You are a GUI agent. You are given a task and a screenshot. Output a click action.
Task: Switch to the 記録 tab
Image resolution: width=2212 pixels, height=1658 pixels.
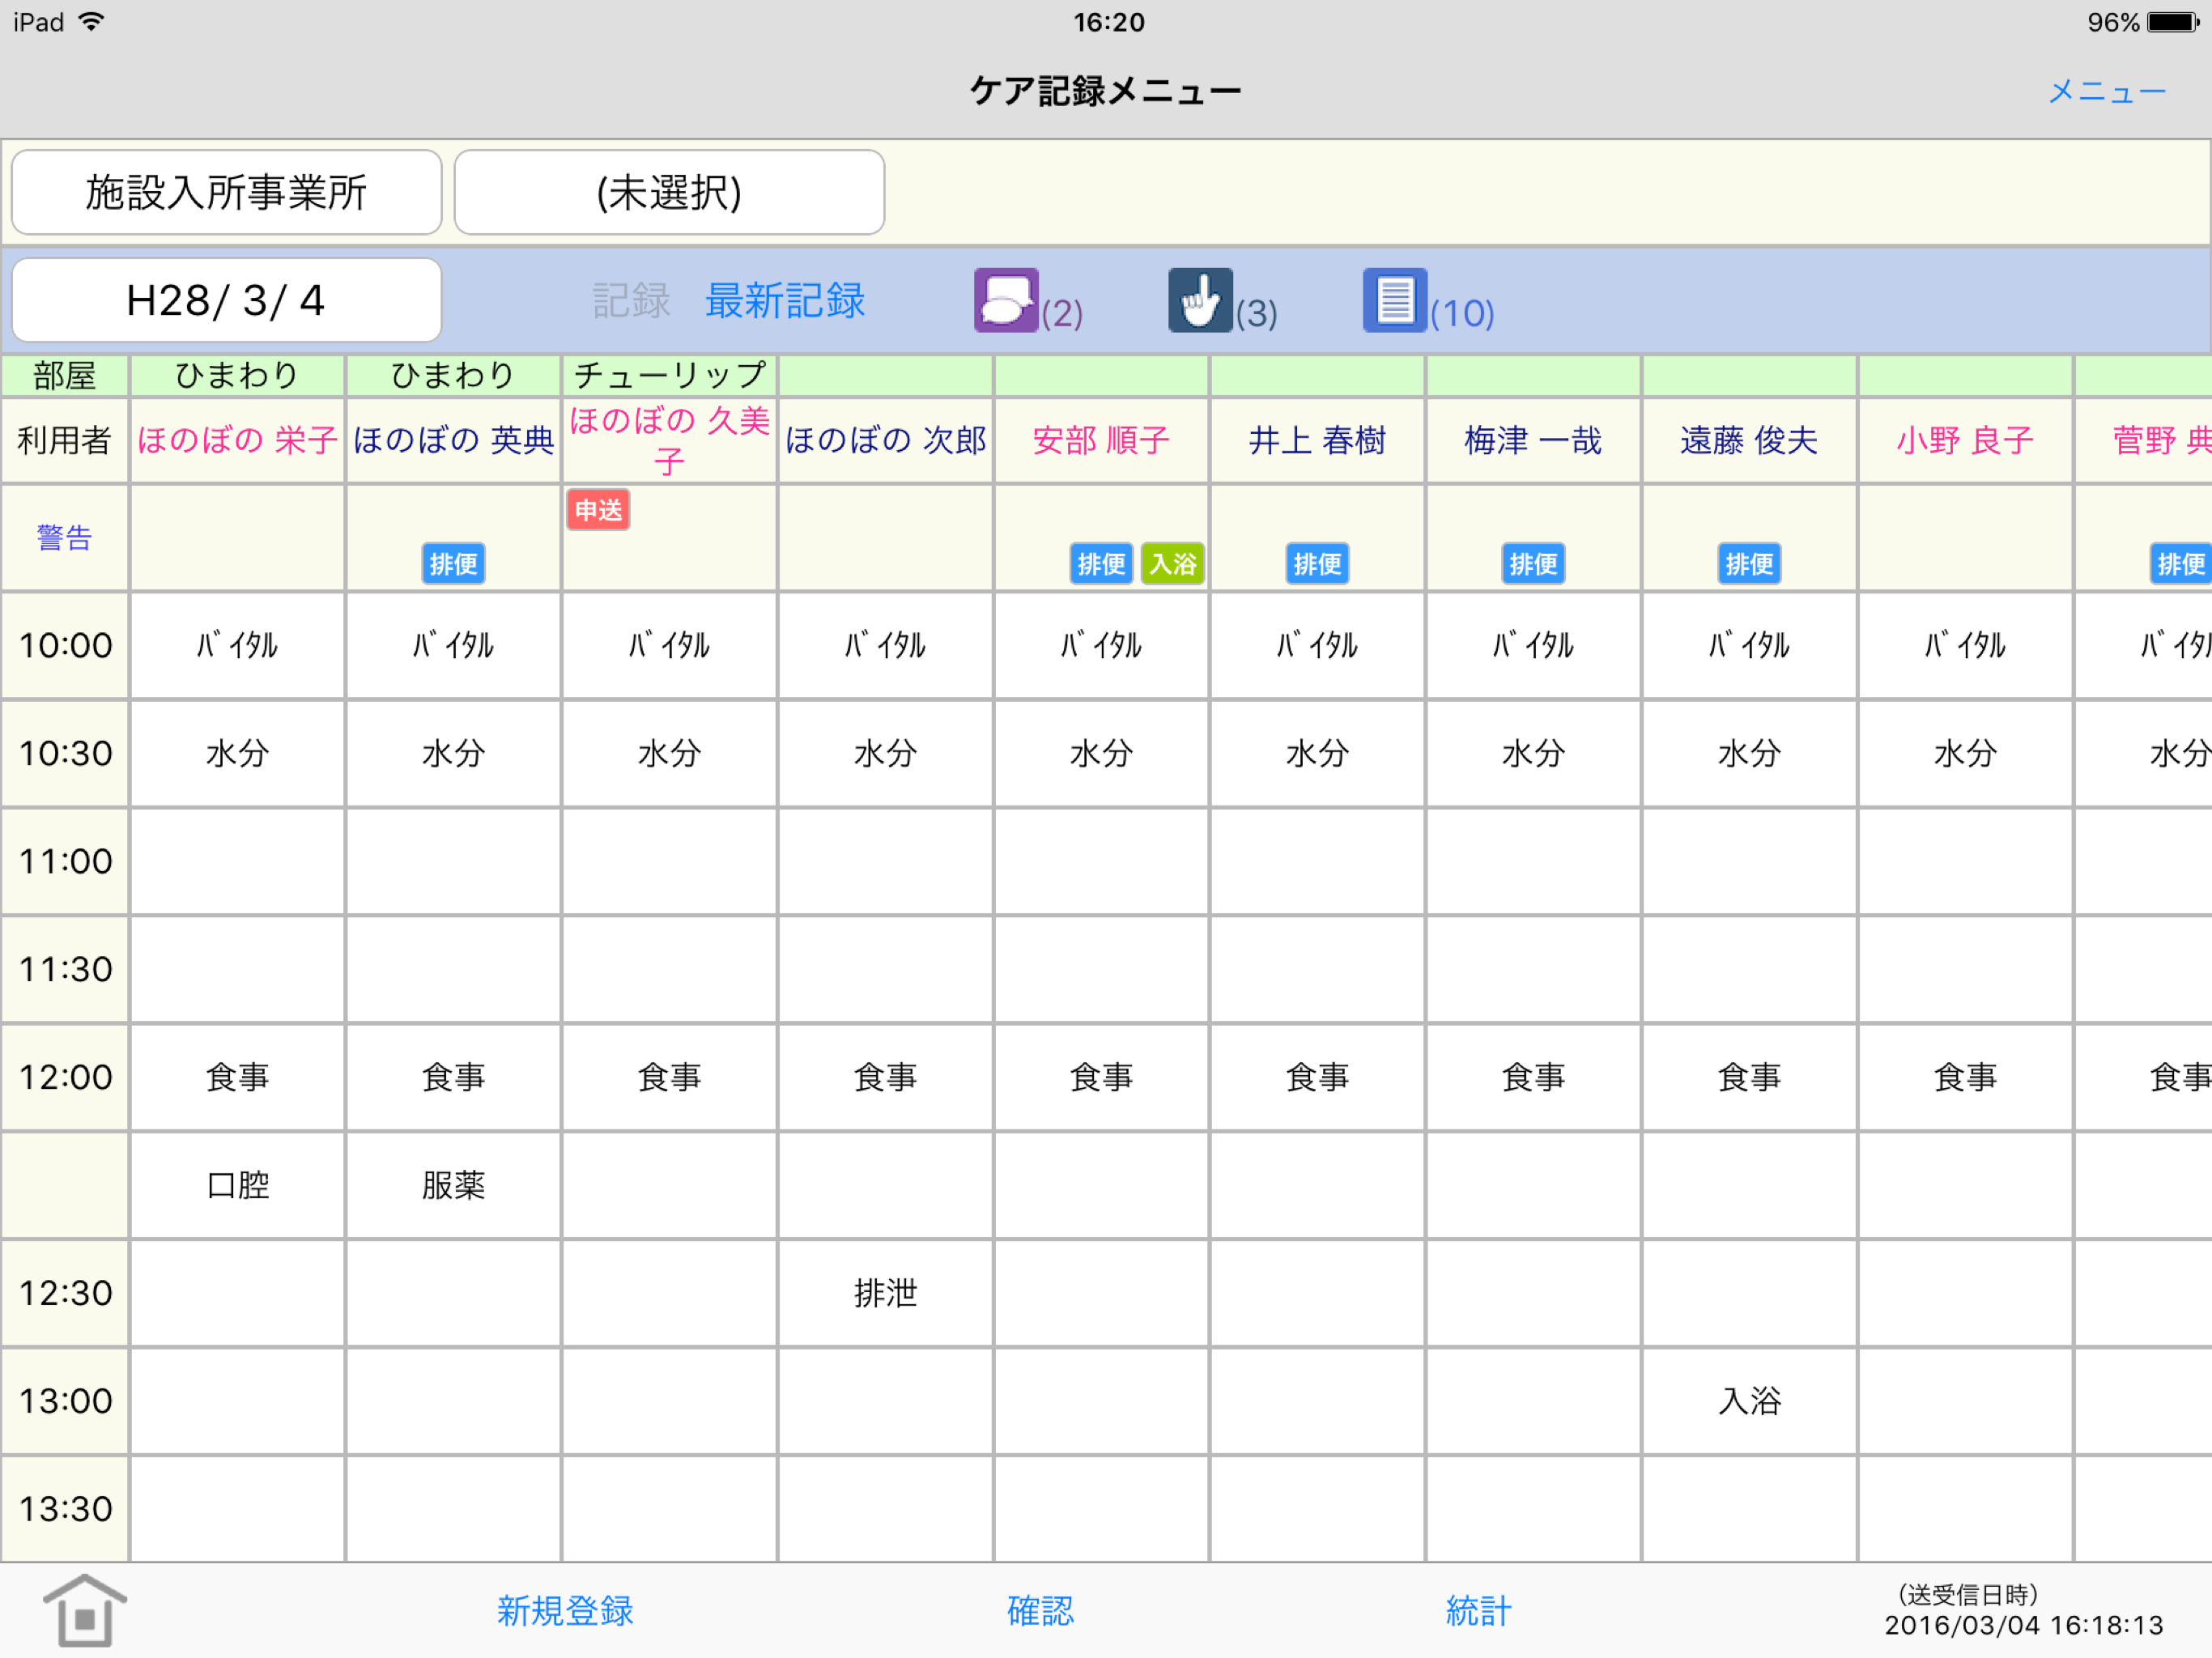[x=631, y=300]
